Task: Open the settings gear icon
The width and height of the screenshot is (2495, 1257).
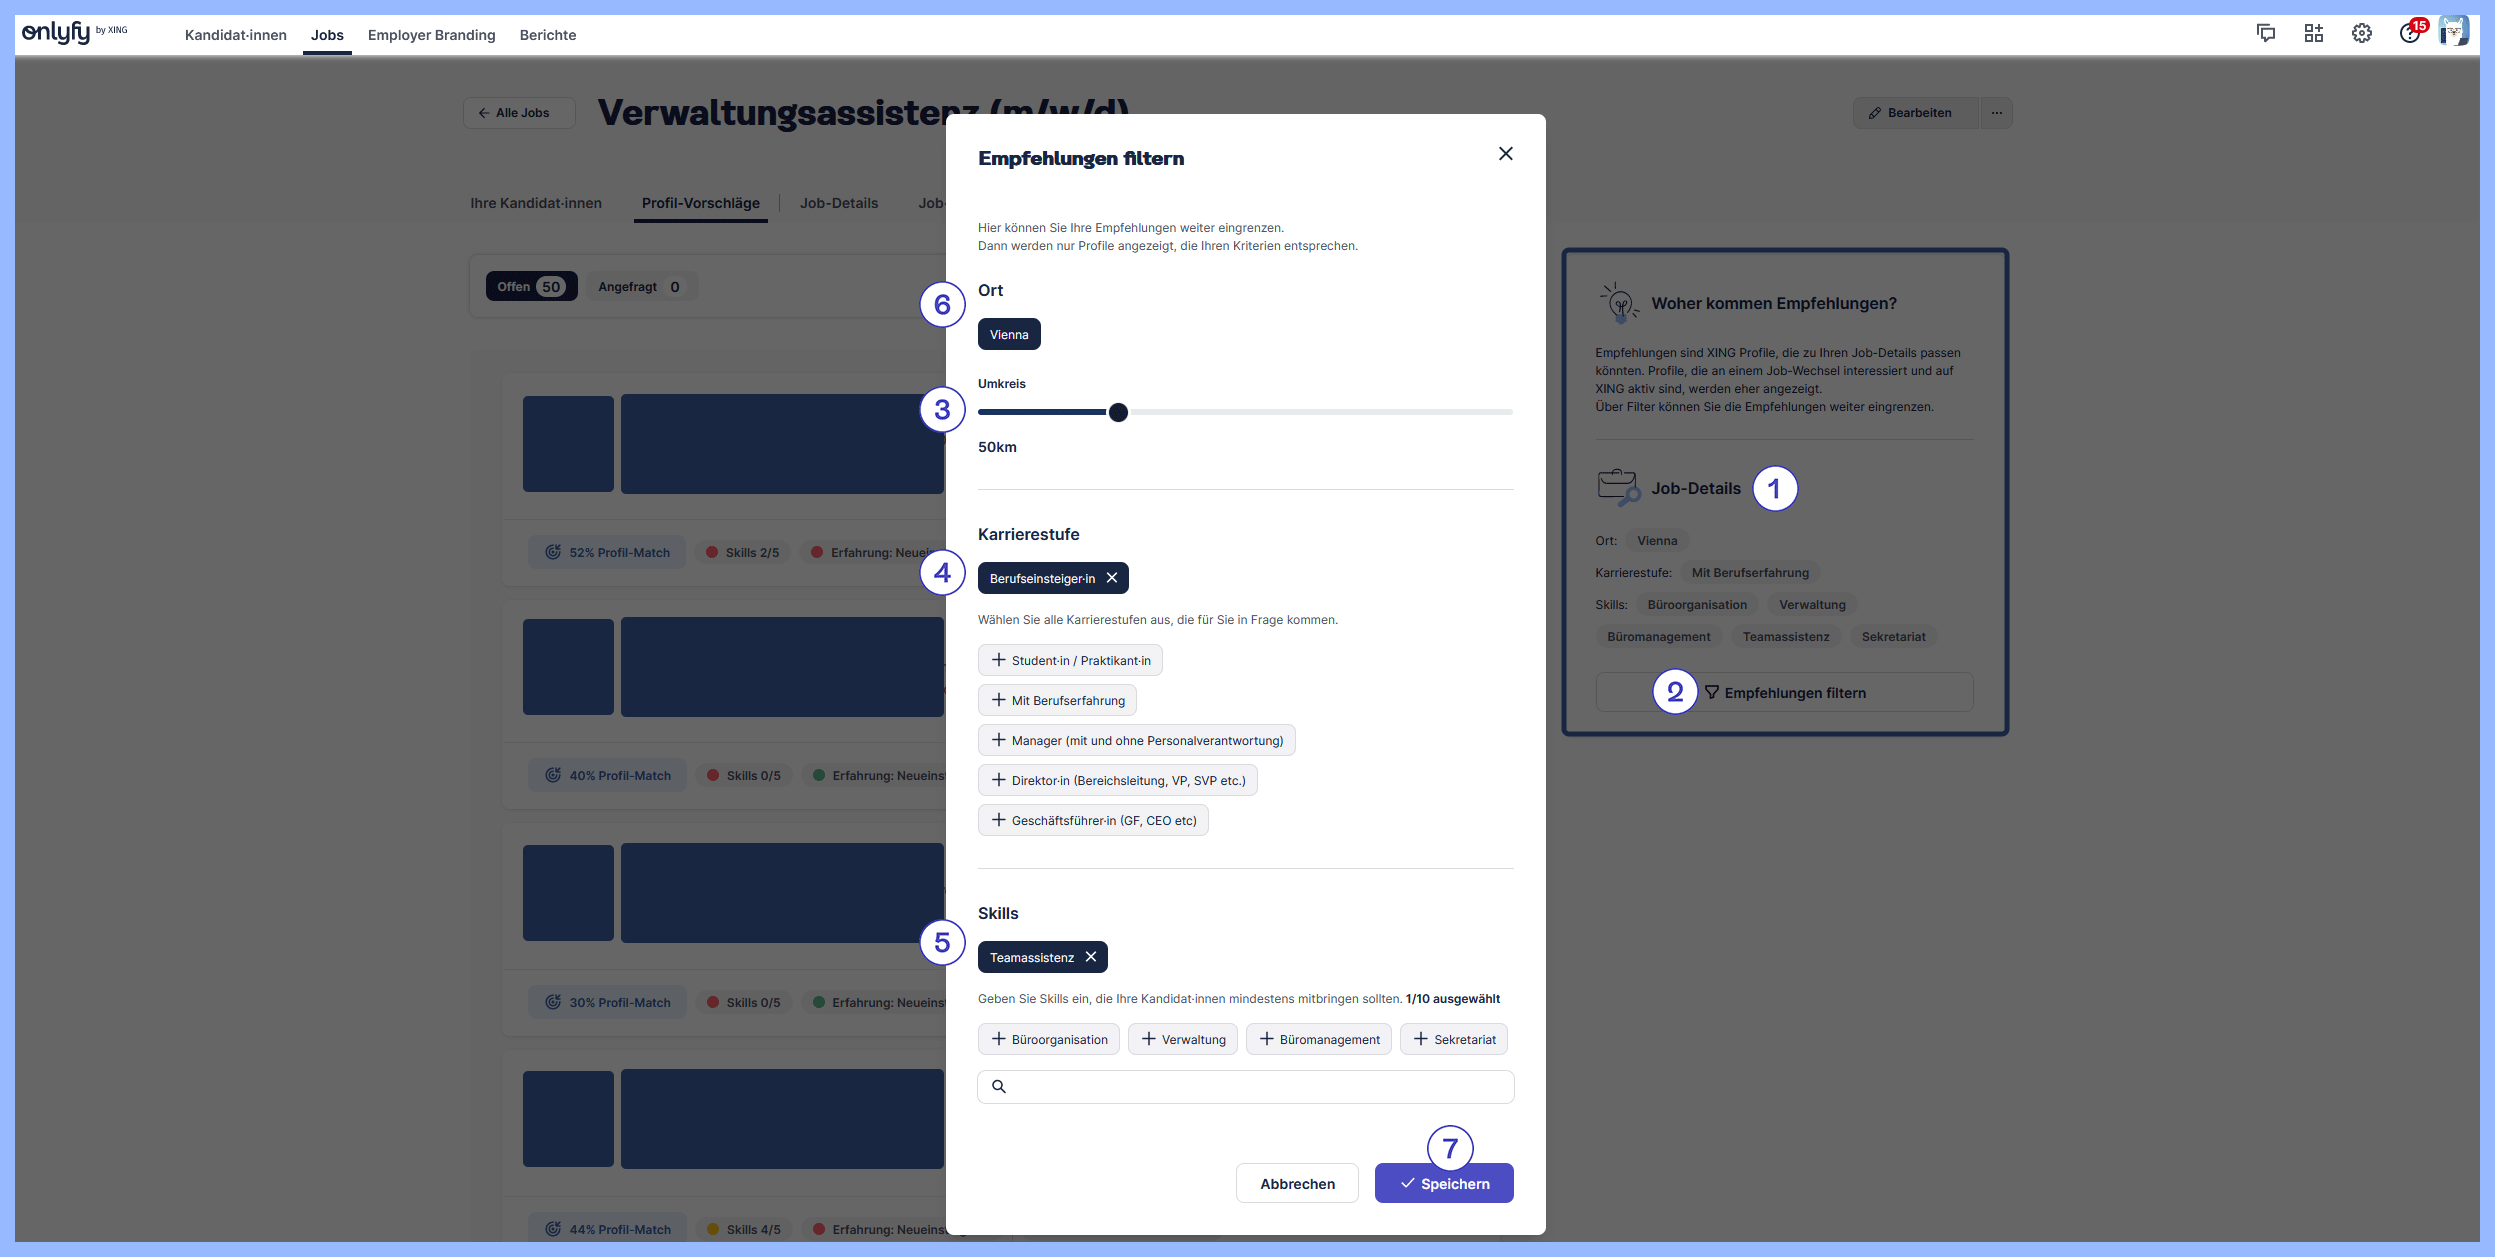Action: (2361, 34)
